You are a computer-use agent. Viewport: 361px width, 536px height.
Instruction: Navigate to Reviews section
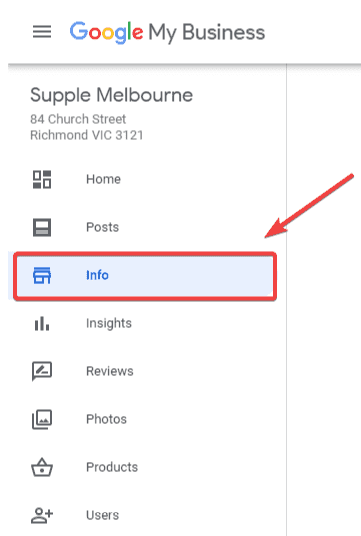(147, 371)
